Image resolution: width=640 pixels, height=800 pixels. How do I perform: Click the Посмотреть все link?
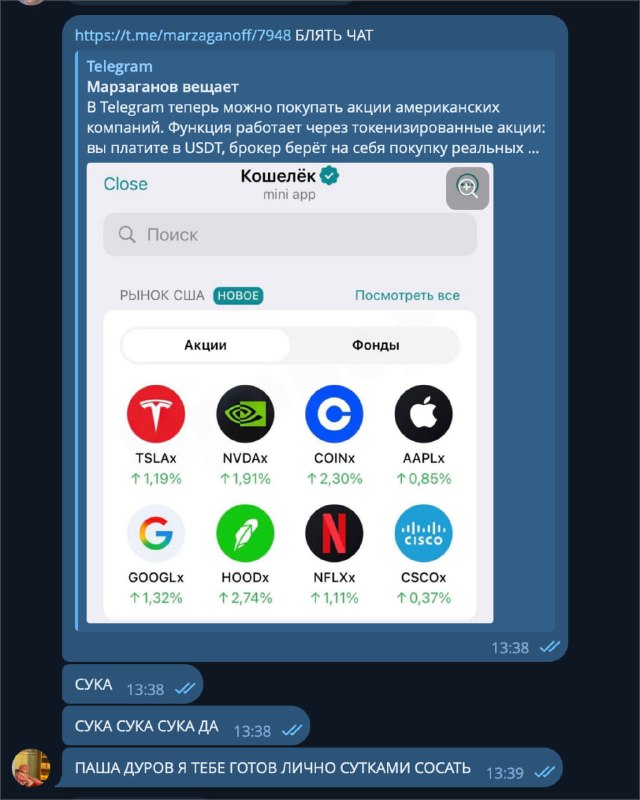click(407, 295)
